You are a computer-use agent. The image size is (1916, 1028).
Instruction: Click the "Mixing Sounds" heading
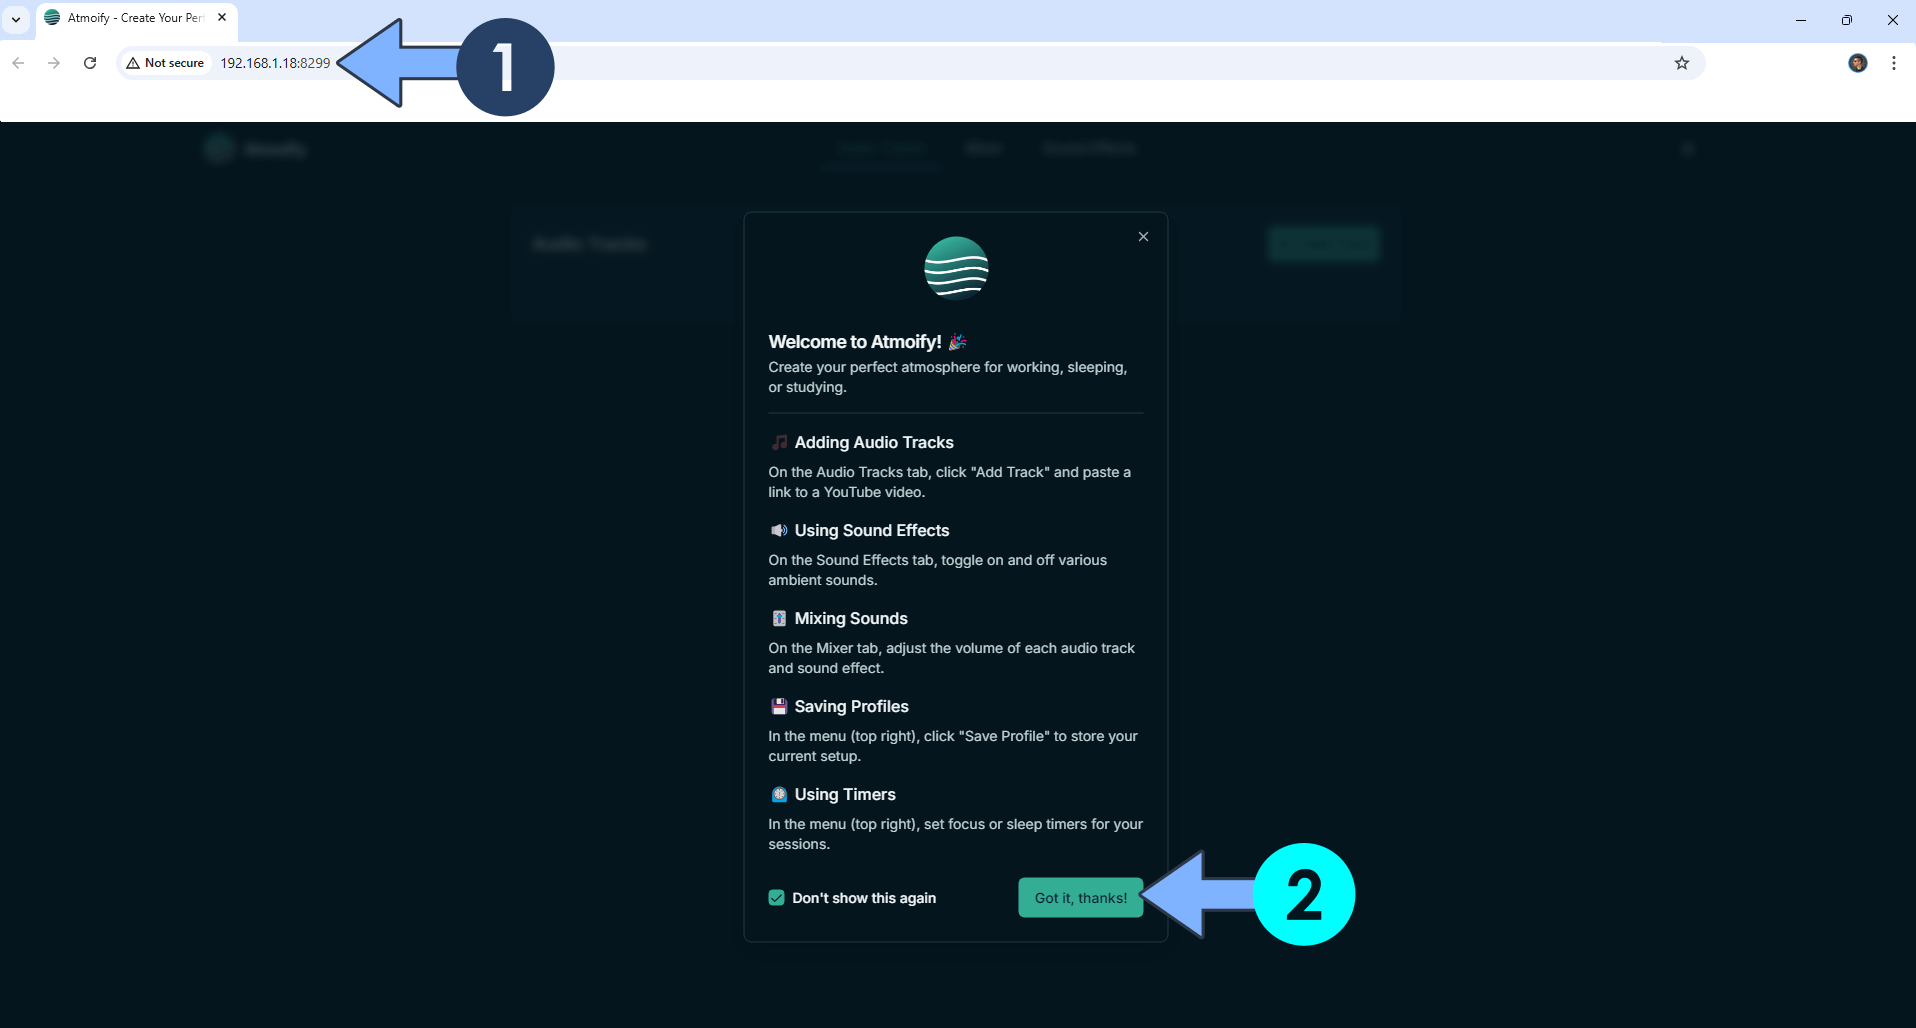pos(851,618)
